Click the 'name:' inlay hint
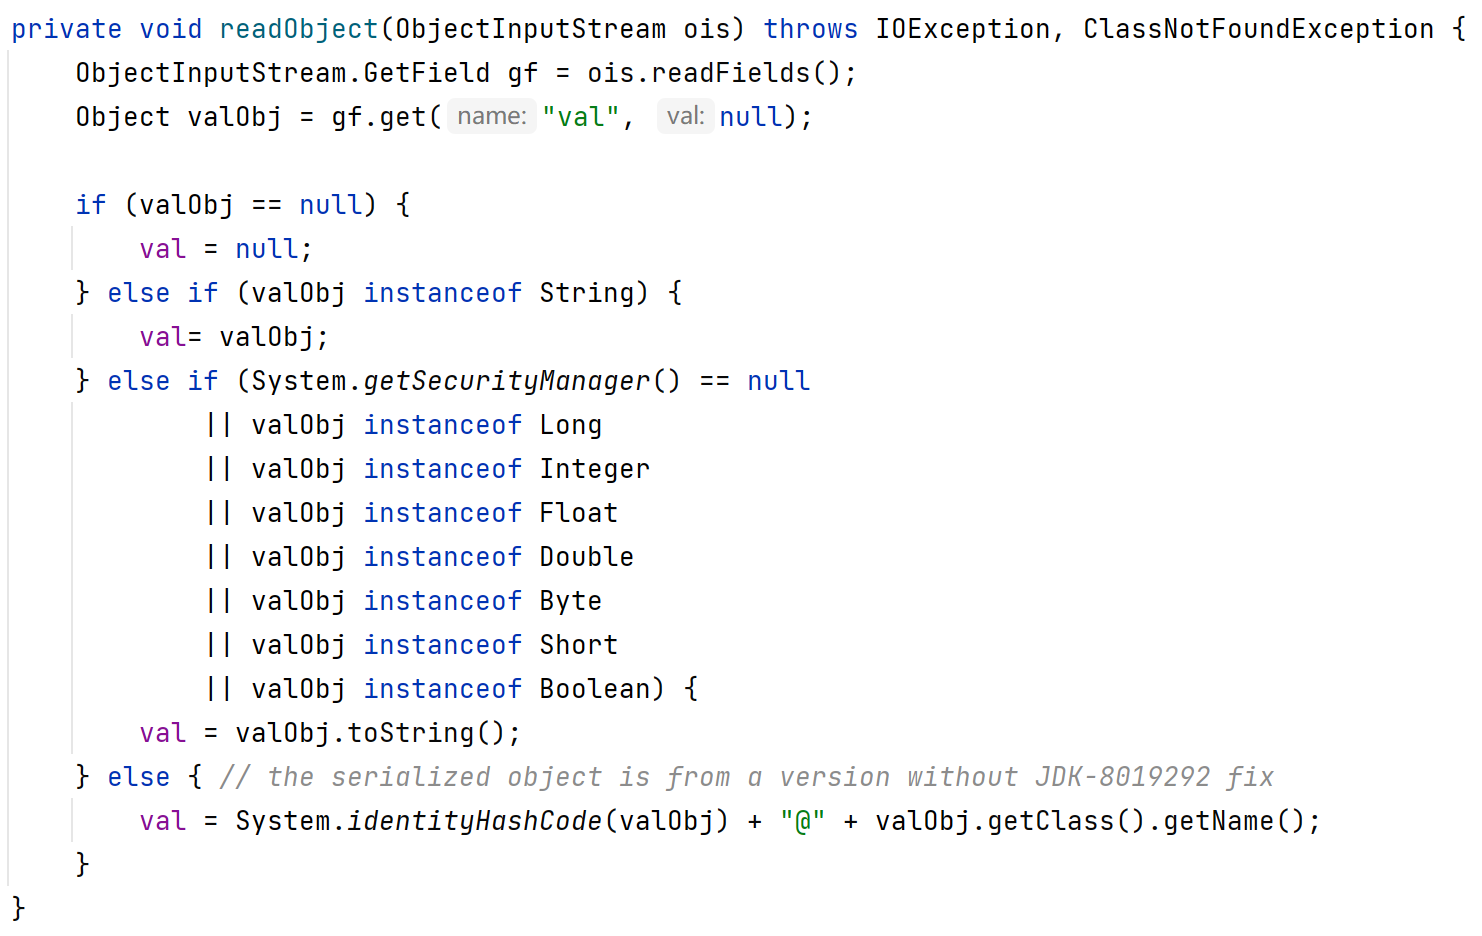 (492, 116)
